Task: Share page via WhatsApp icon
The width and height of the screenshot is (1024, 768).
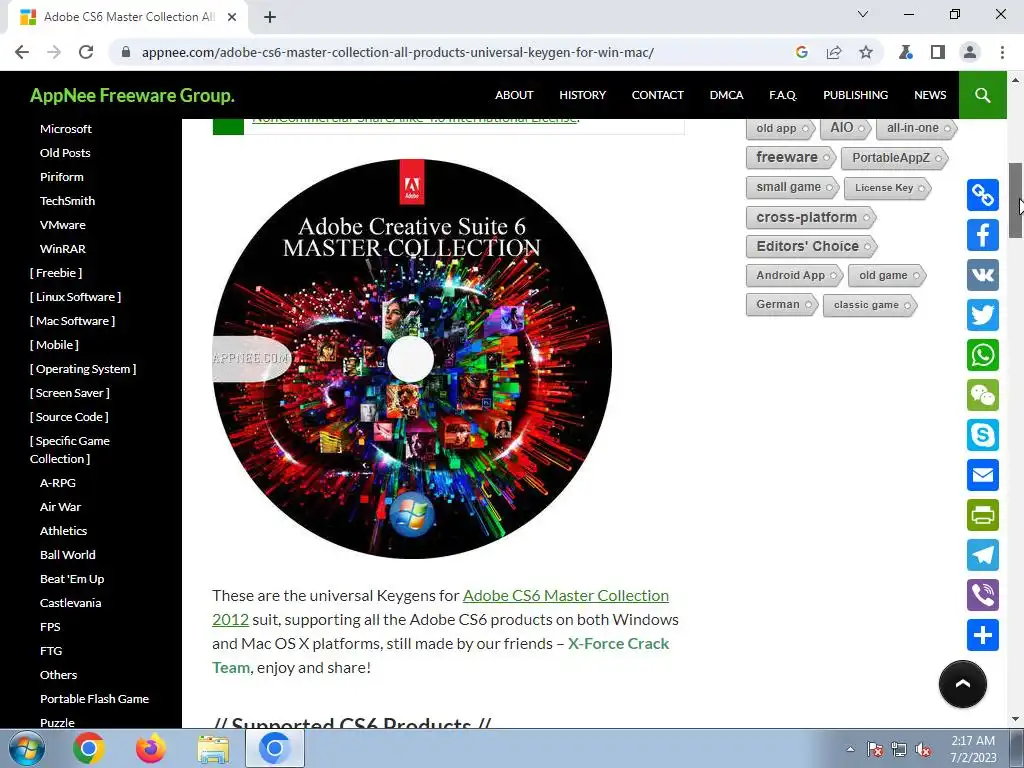Action: pos(983,355)
